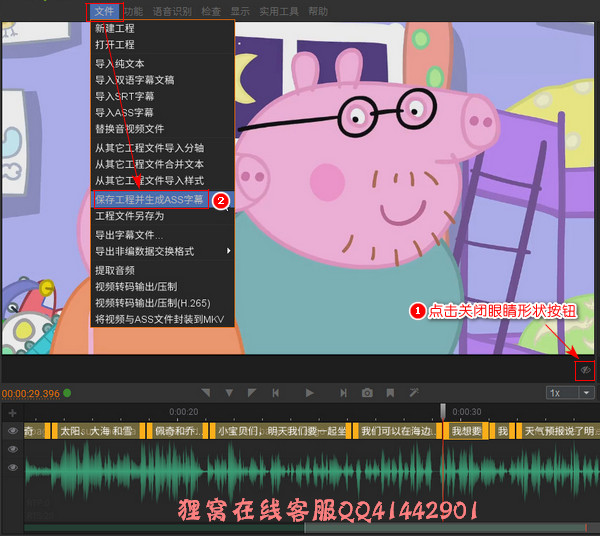
Task: Select 导入纯文本 menu entry
Action: pyautogui.click(x=163, y=64)
